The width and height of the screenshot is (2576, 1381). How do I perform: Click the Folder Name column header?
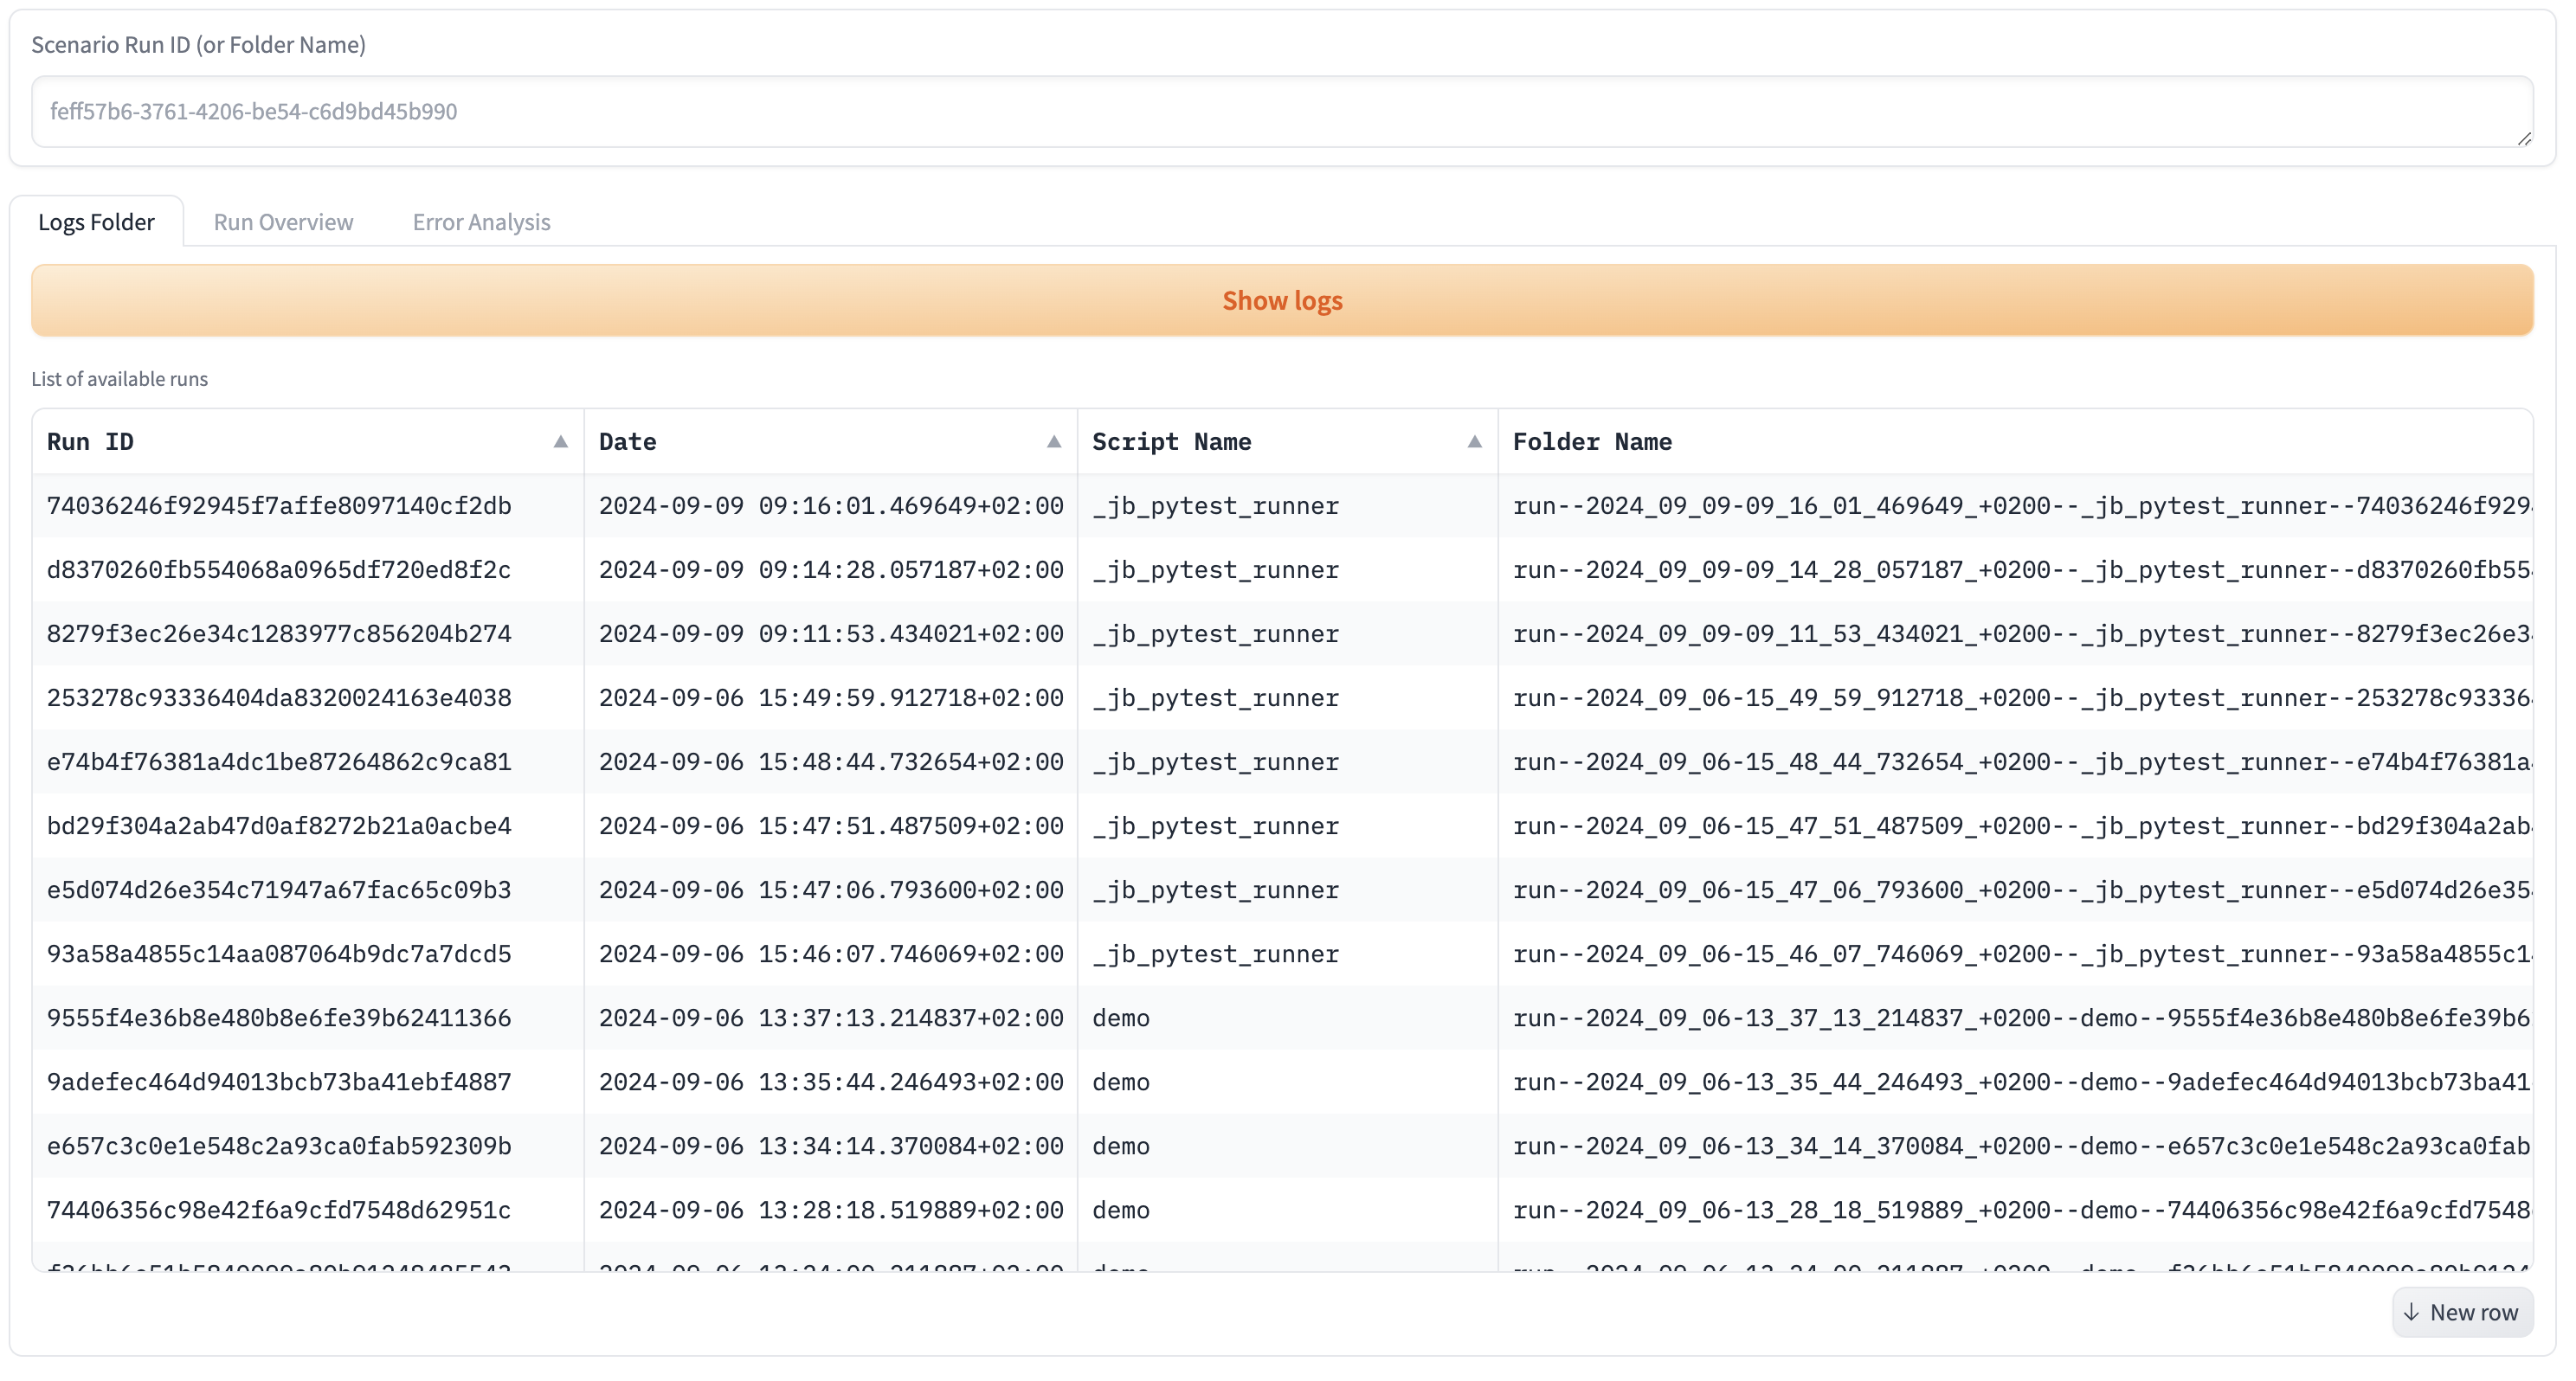point(1592,442)
